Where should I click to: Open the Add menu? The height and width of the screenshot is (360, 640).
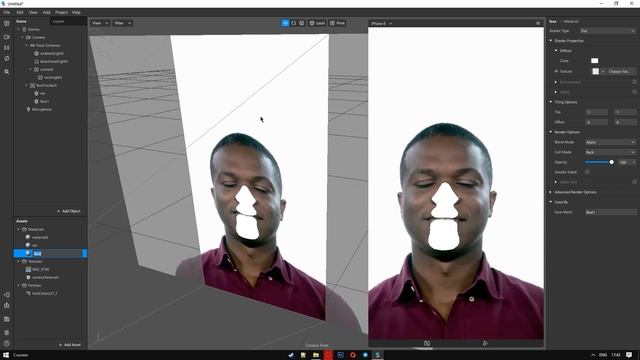click(x=47, y=13)
